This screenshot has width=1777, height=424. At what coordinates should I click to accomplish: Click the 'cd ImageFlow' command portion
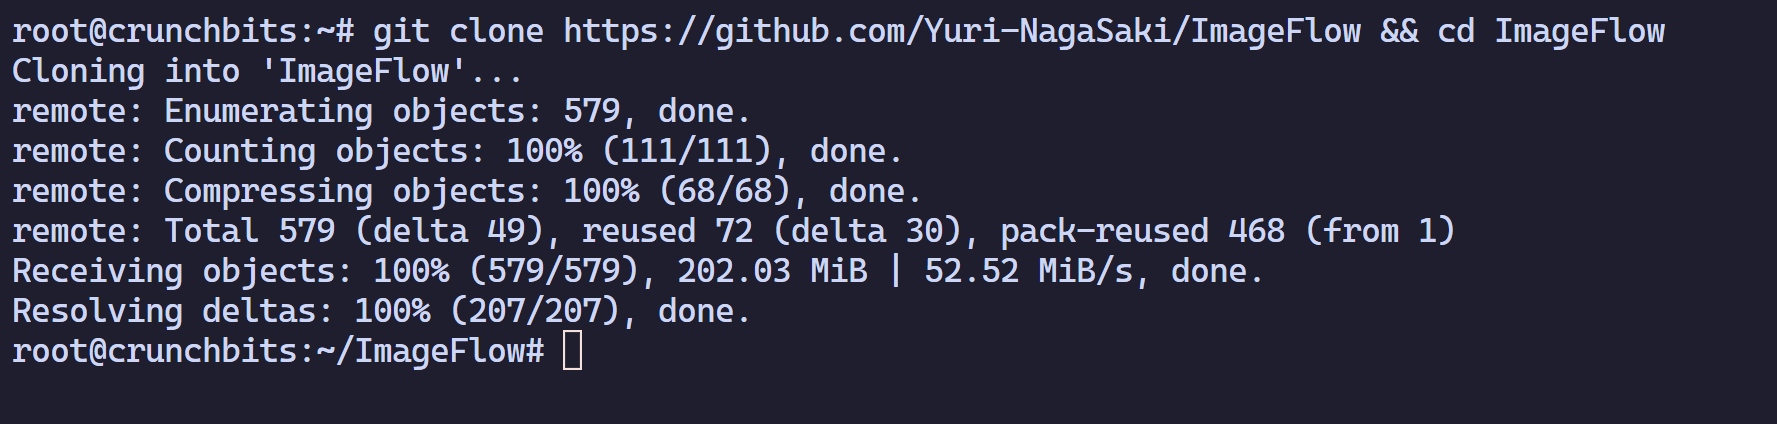pyautogui.click(x=1551, y=31)
